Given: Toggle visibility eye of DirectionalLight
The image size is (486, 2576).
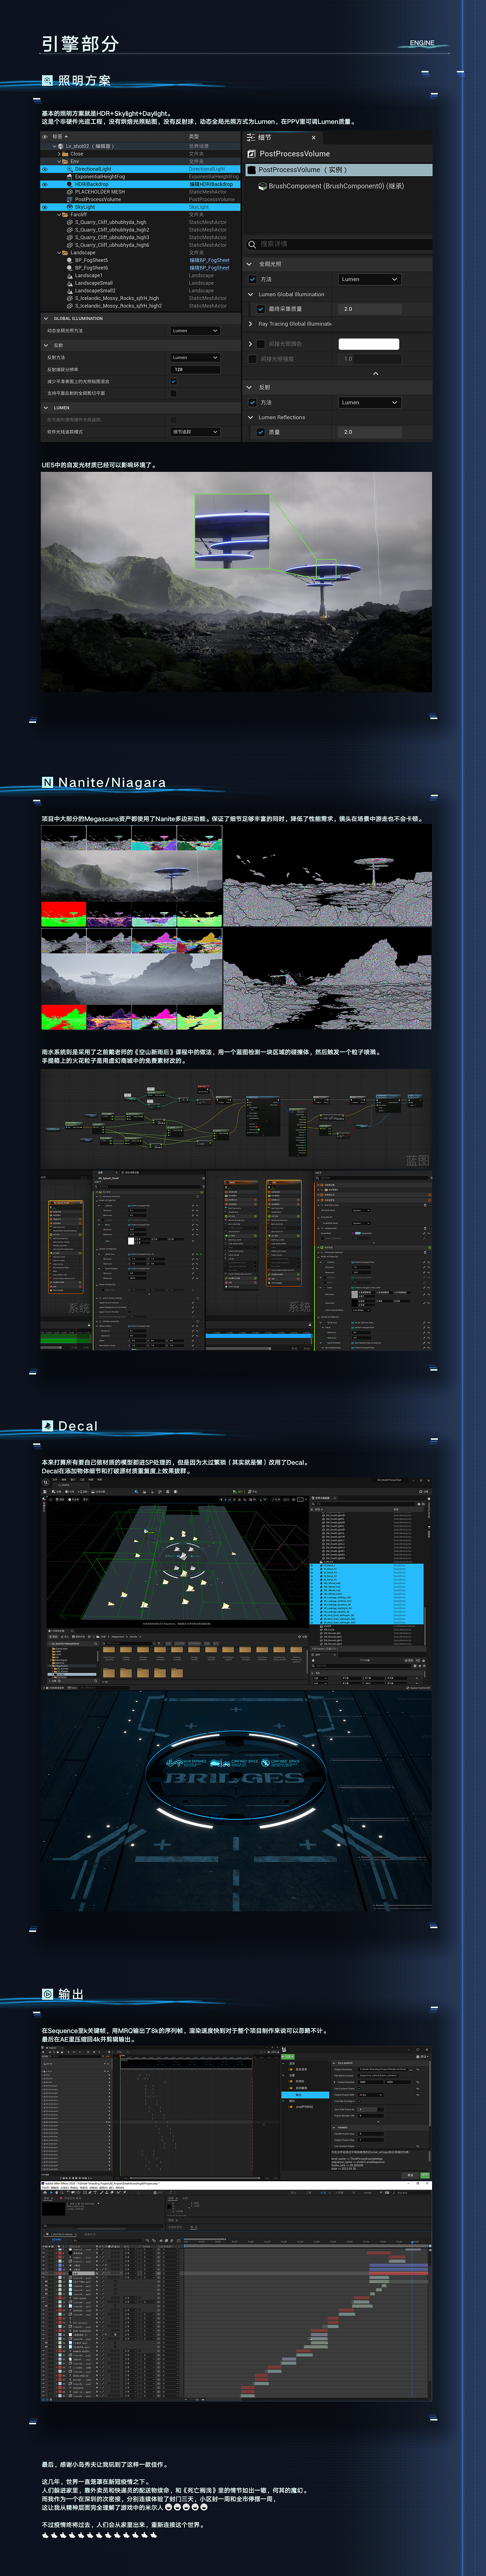Looking at the screenshot, I should coord(45,169).
